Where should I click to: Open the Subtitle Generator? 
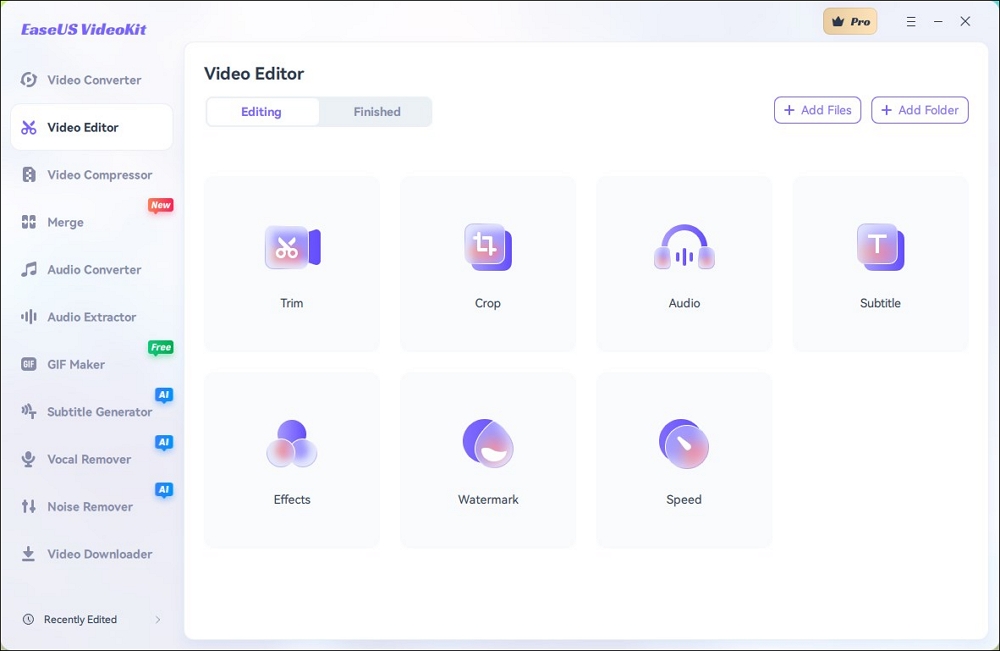[x=97, y=411]
